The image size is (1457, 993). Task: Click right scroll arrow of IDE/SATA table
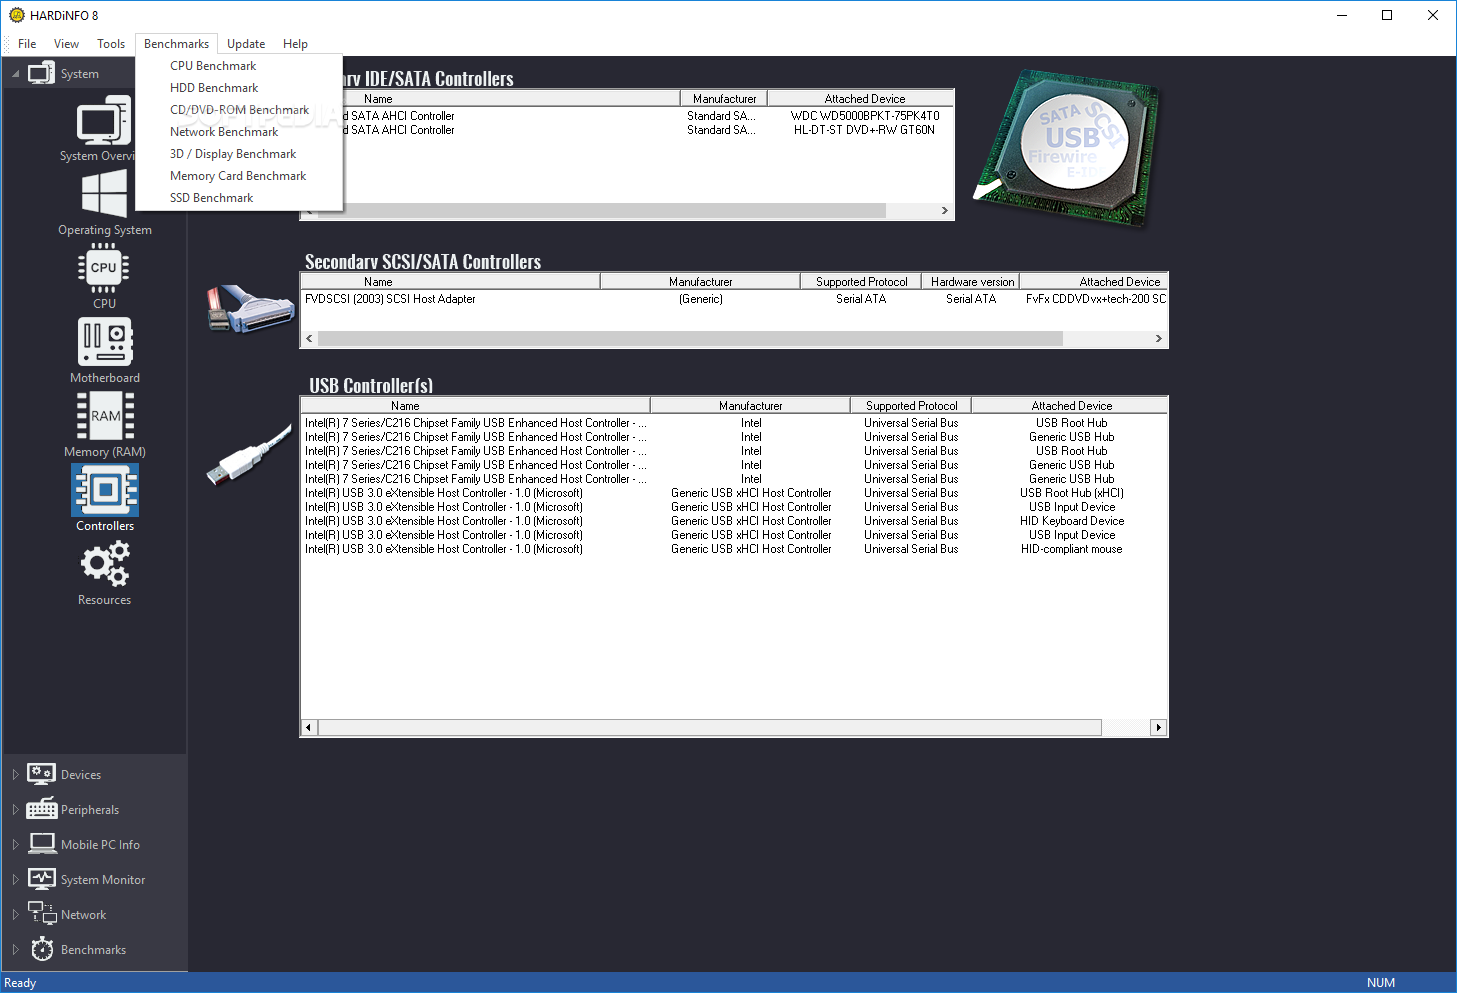[x=944, y=210]
